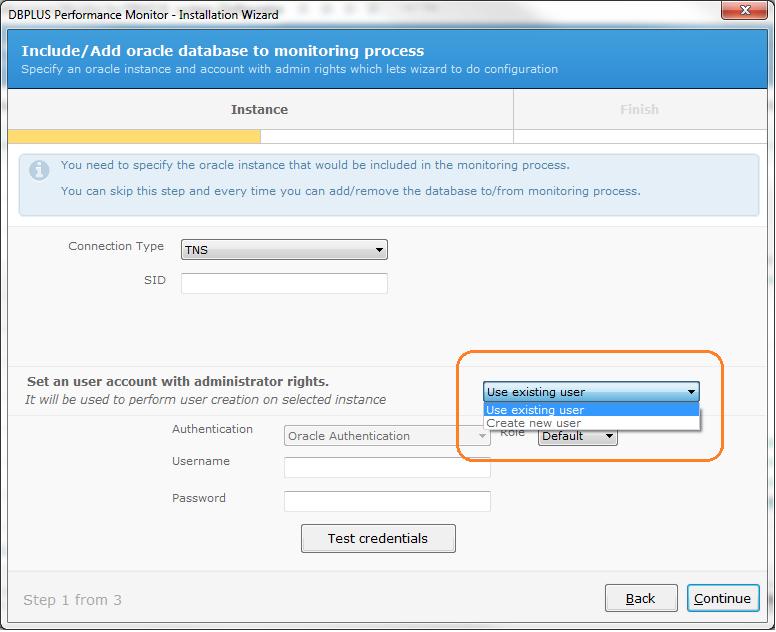This screenshot has width=776, height=632.
Task: Click the Test credentials button
Action: 378,538
